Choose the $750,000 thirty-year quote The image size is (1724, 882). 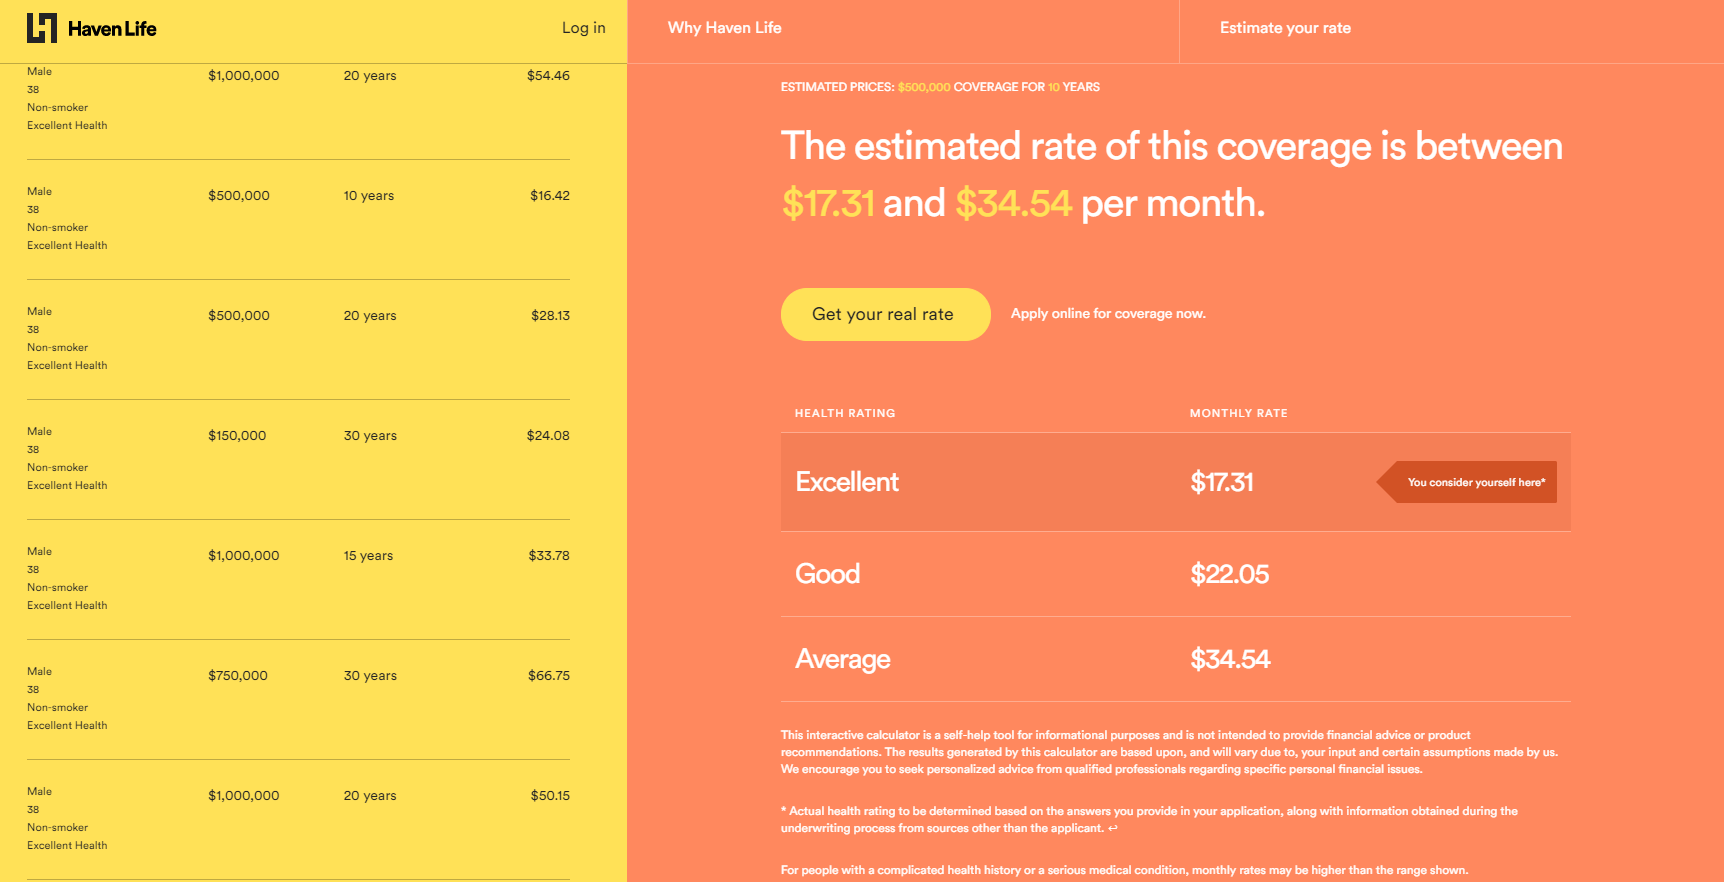point(298,700)
